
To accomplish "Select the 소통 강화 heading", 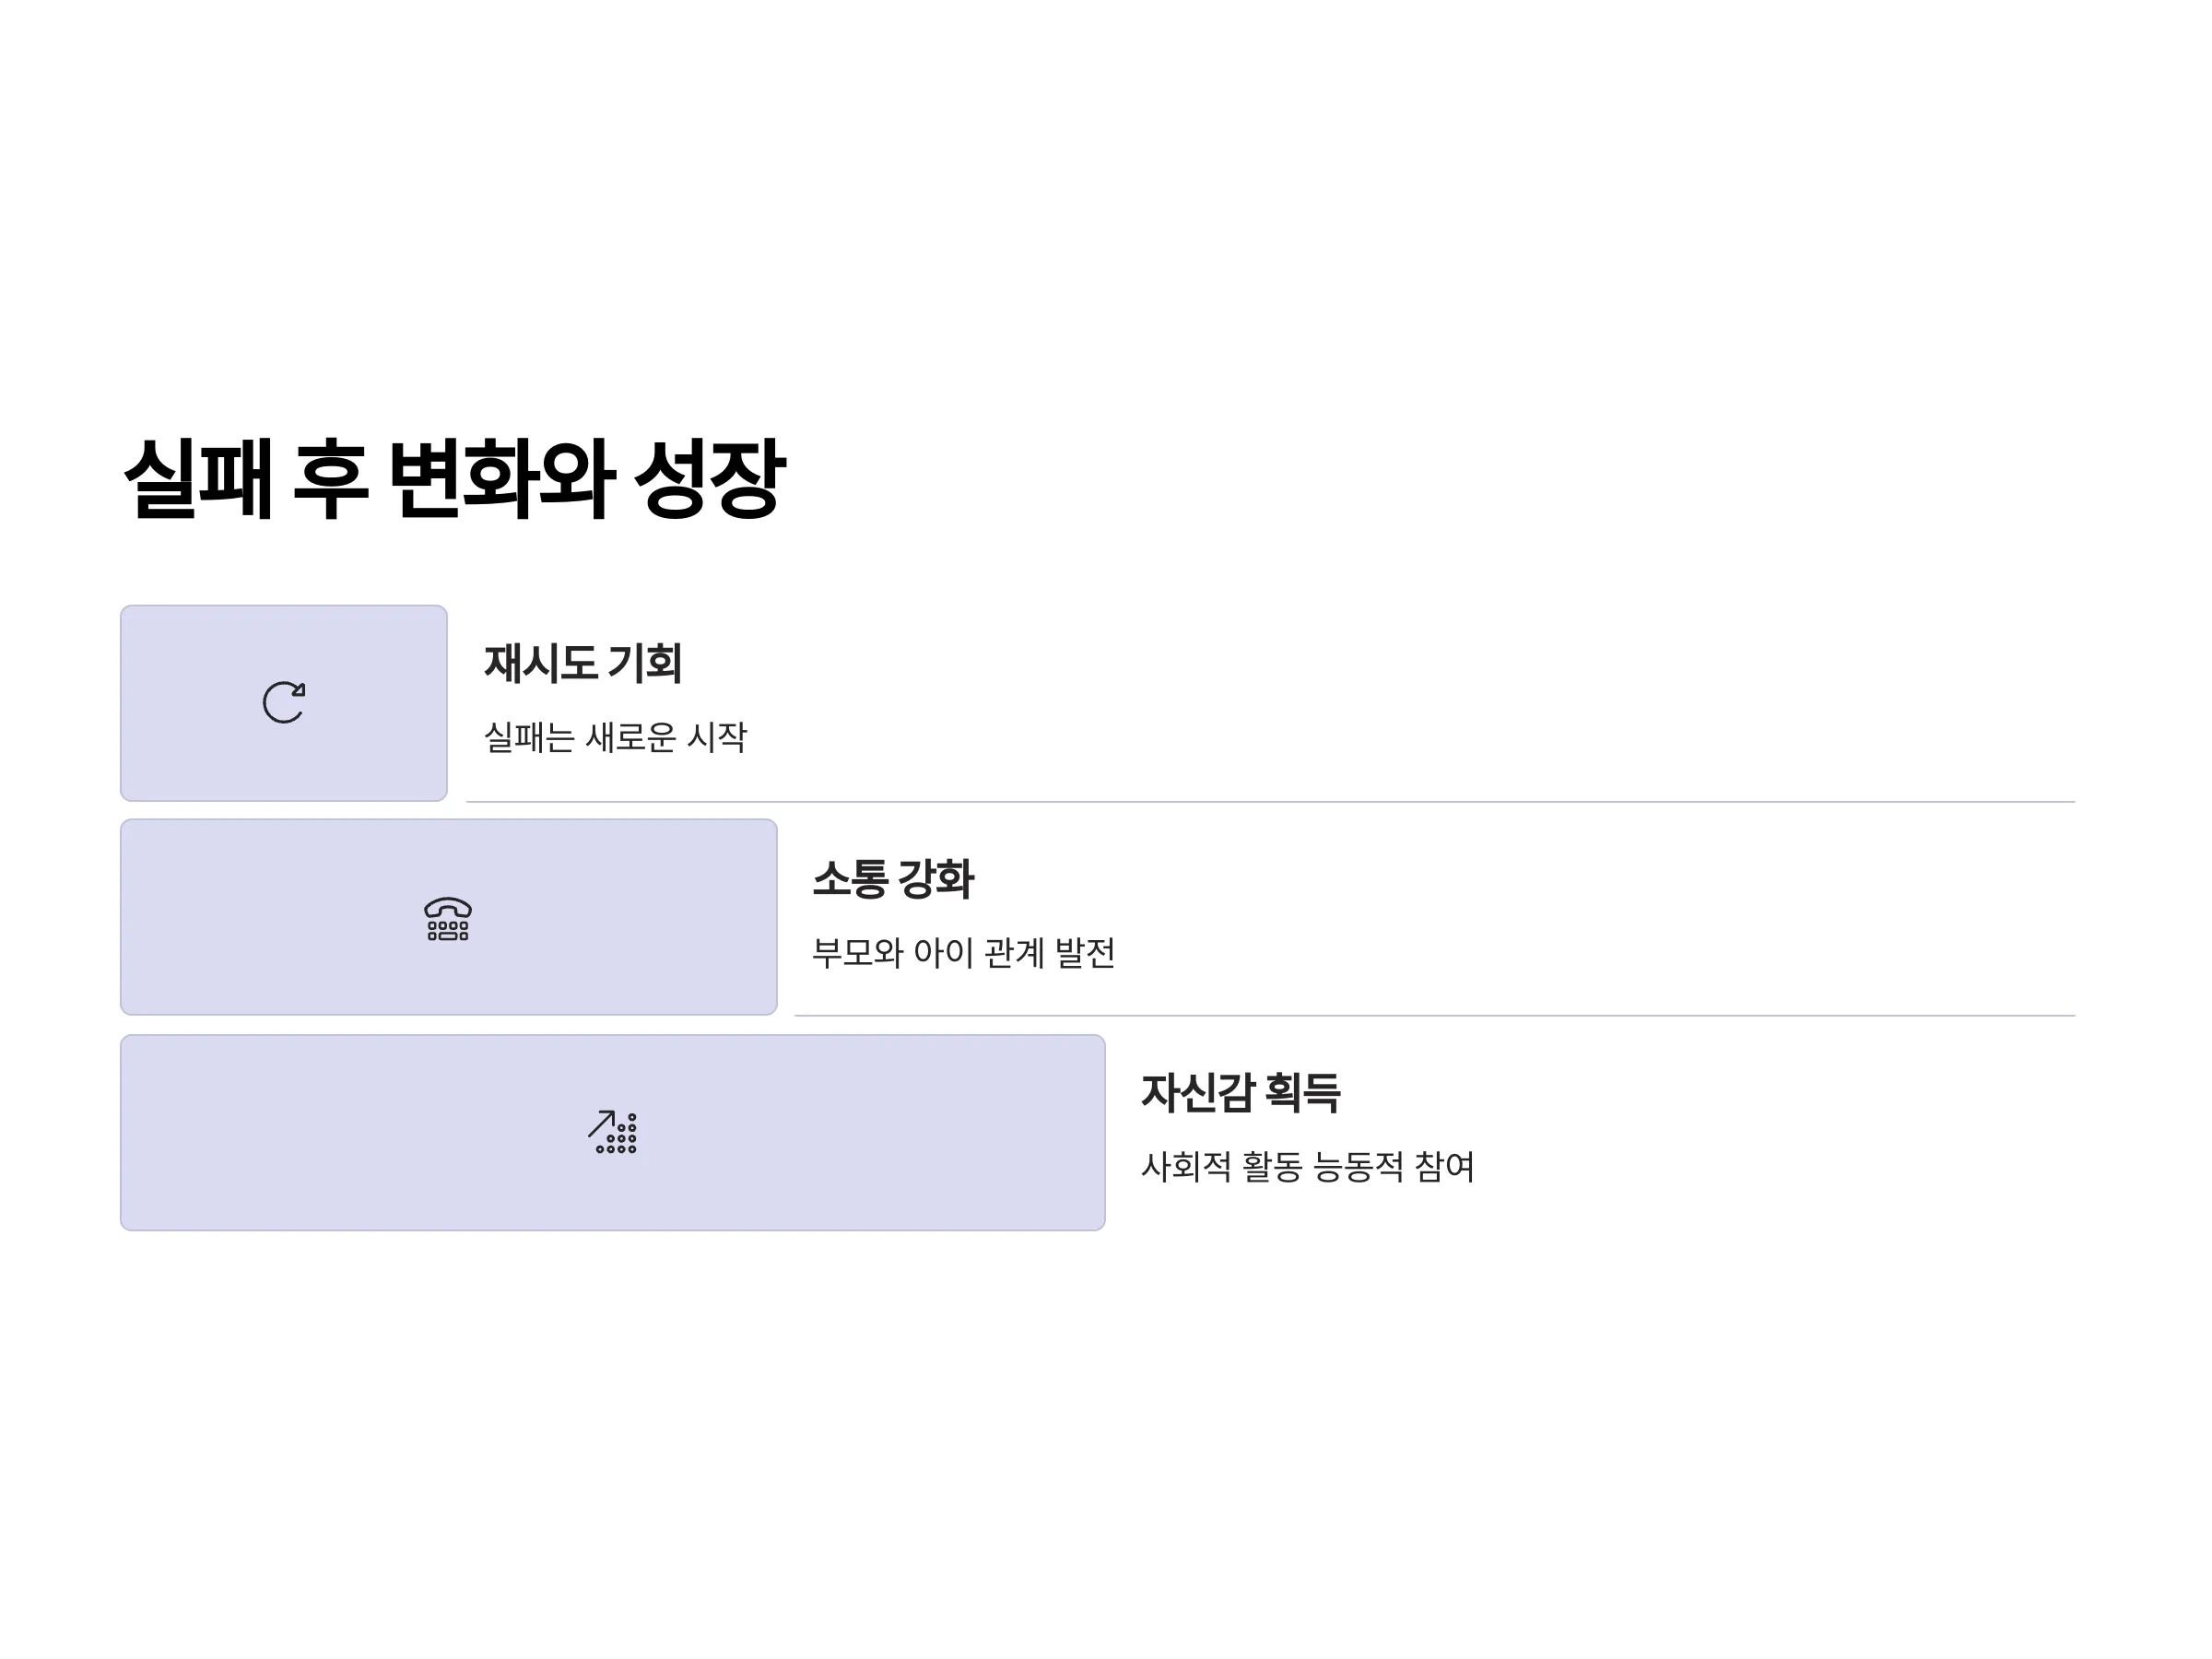I will point(892,878).
